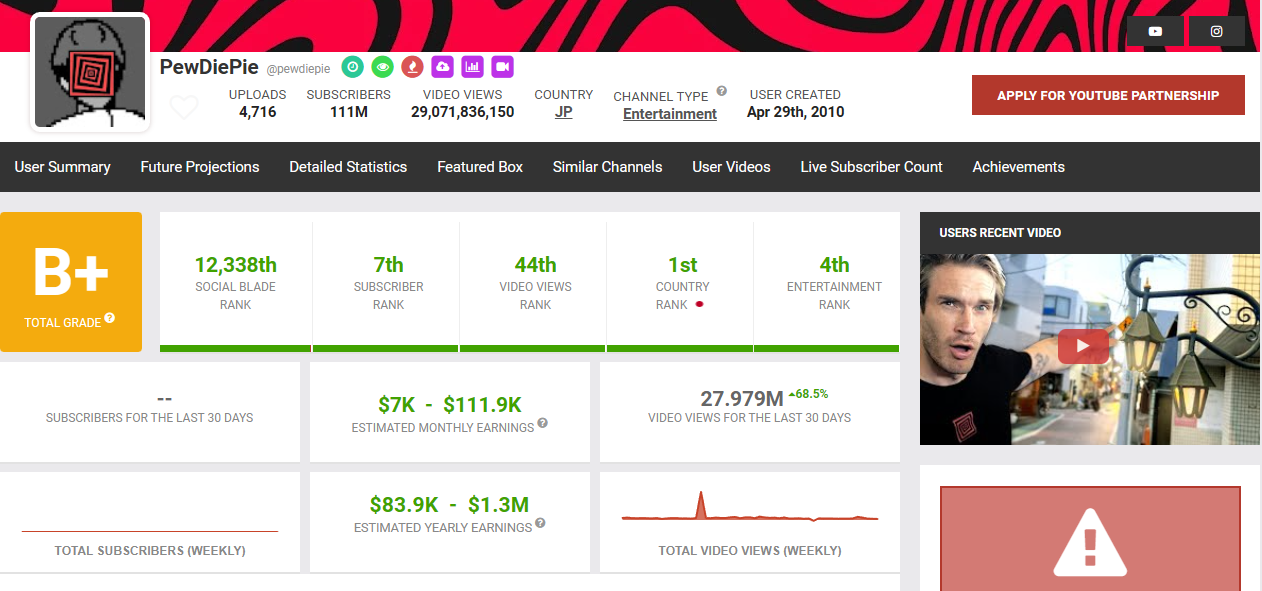Open the Entertainment channel type link
Viewport: 1262px width, 591px height.
[669, 114]
